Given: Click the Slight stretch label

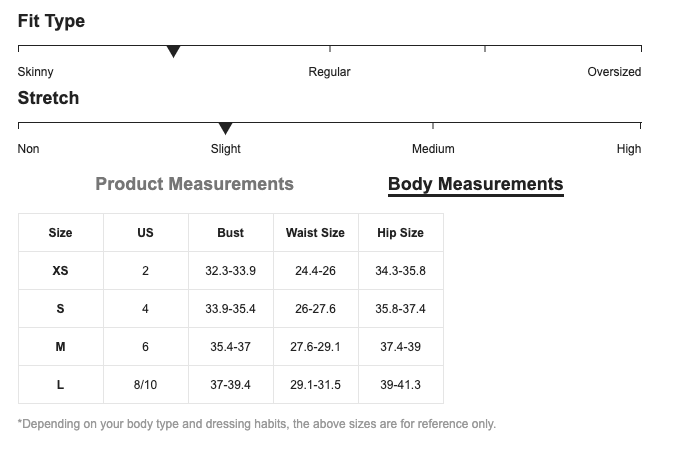Looking at the screenshot, I should click(225, 149).
